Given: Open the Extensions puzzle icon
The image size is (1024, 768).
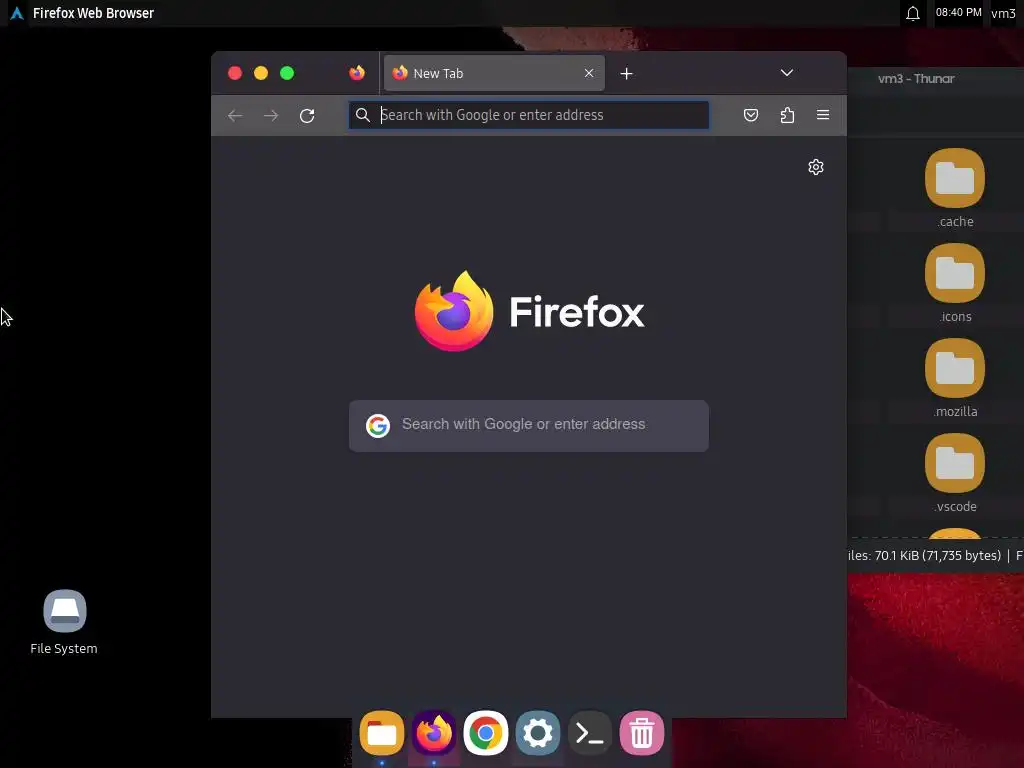Looking at the screenshot, I should point(787,116).
